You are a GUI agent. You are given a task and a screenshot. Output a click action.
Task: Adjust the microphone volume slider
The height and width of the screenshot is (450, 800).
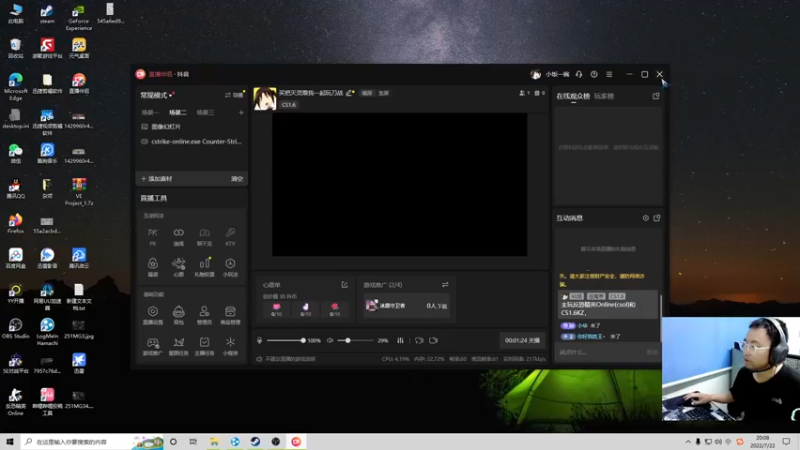click(286, 340)
